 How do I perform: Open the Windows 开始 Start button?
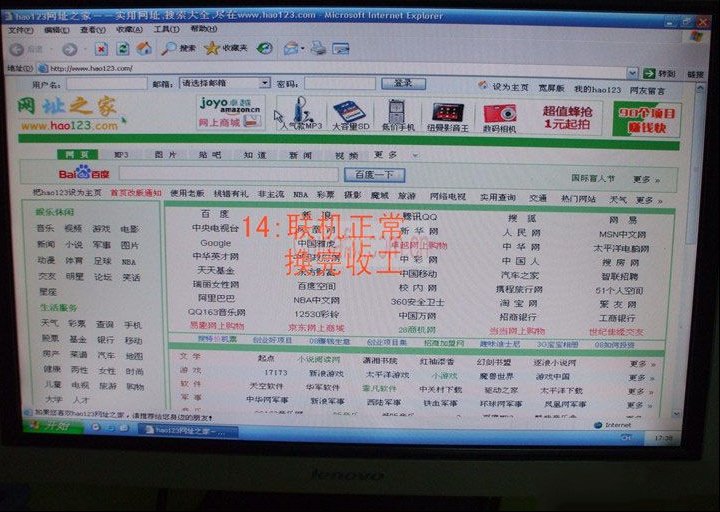(x=54, y=426)
